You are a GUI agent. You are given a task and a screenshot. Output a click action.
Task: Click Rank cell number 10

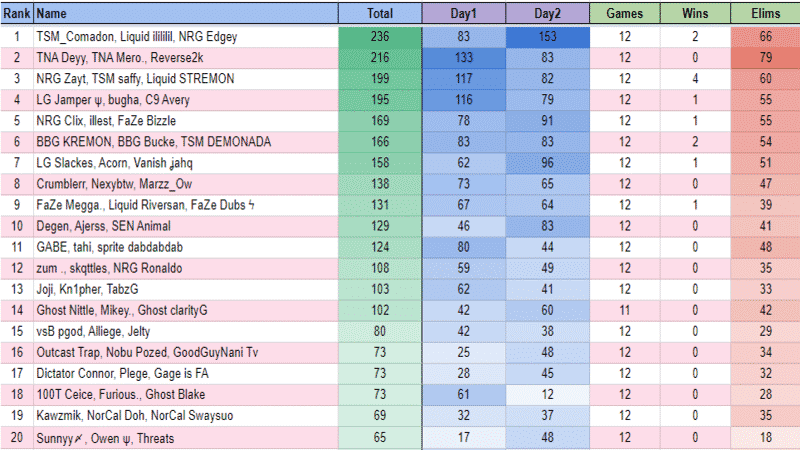coord(17,226)
